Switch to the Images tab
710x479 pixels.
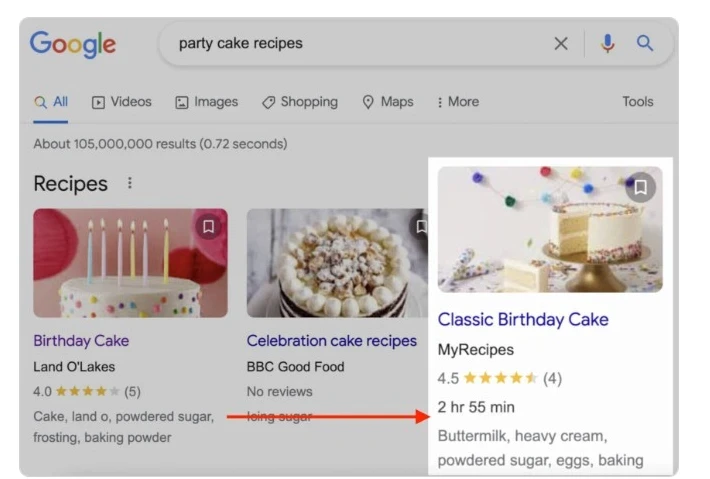207,102
